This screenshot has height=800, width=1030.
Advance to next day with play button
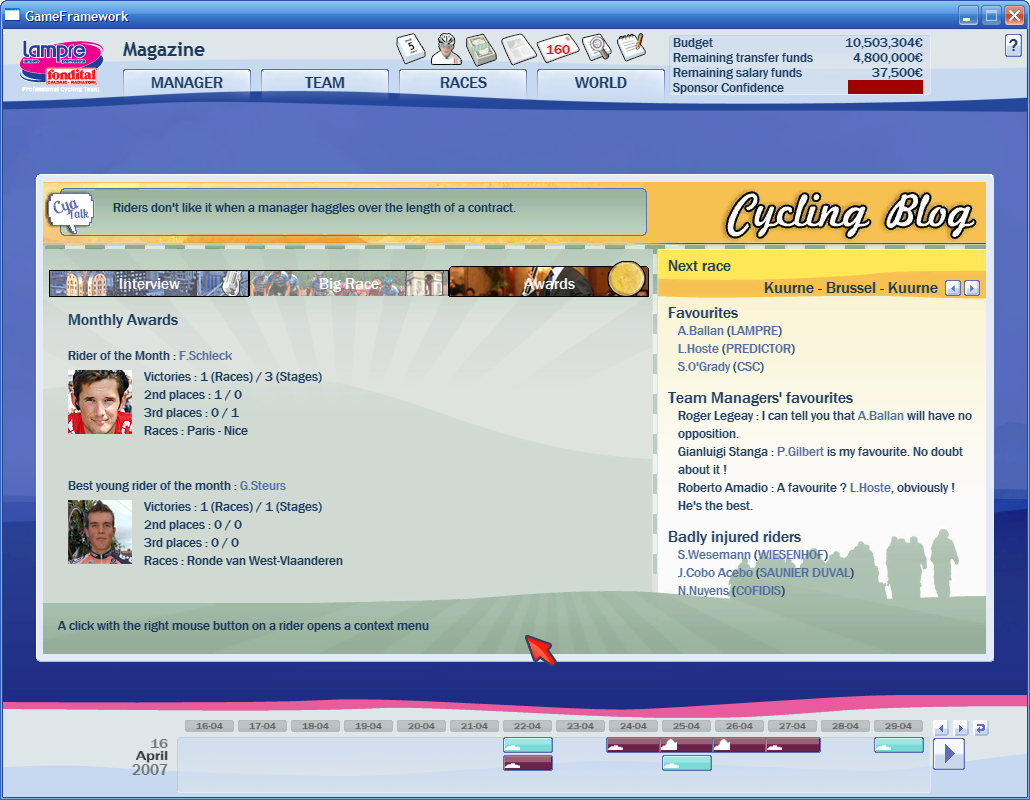[x=948, y=753]
